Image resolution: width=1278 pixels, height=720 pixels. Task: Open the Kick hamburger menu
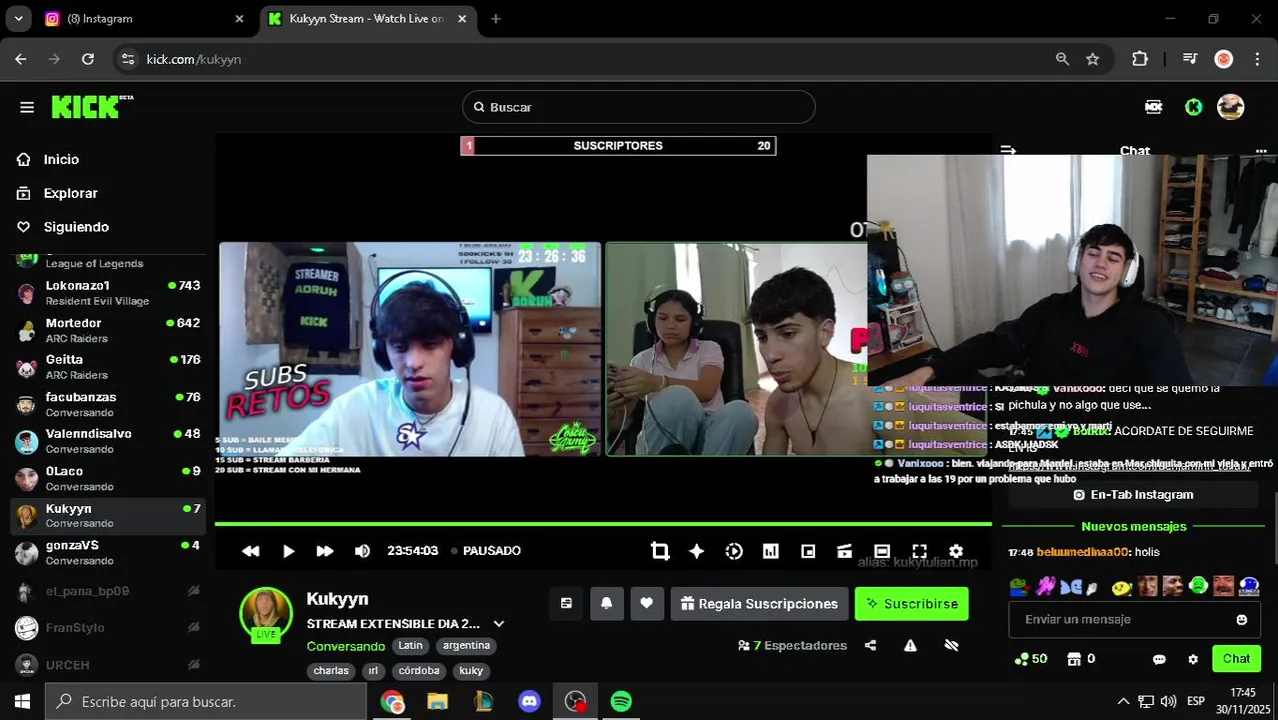pos(27,107)
